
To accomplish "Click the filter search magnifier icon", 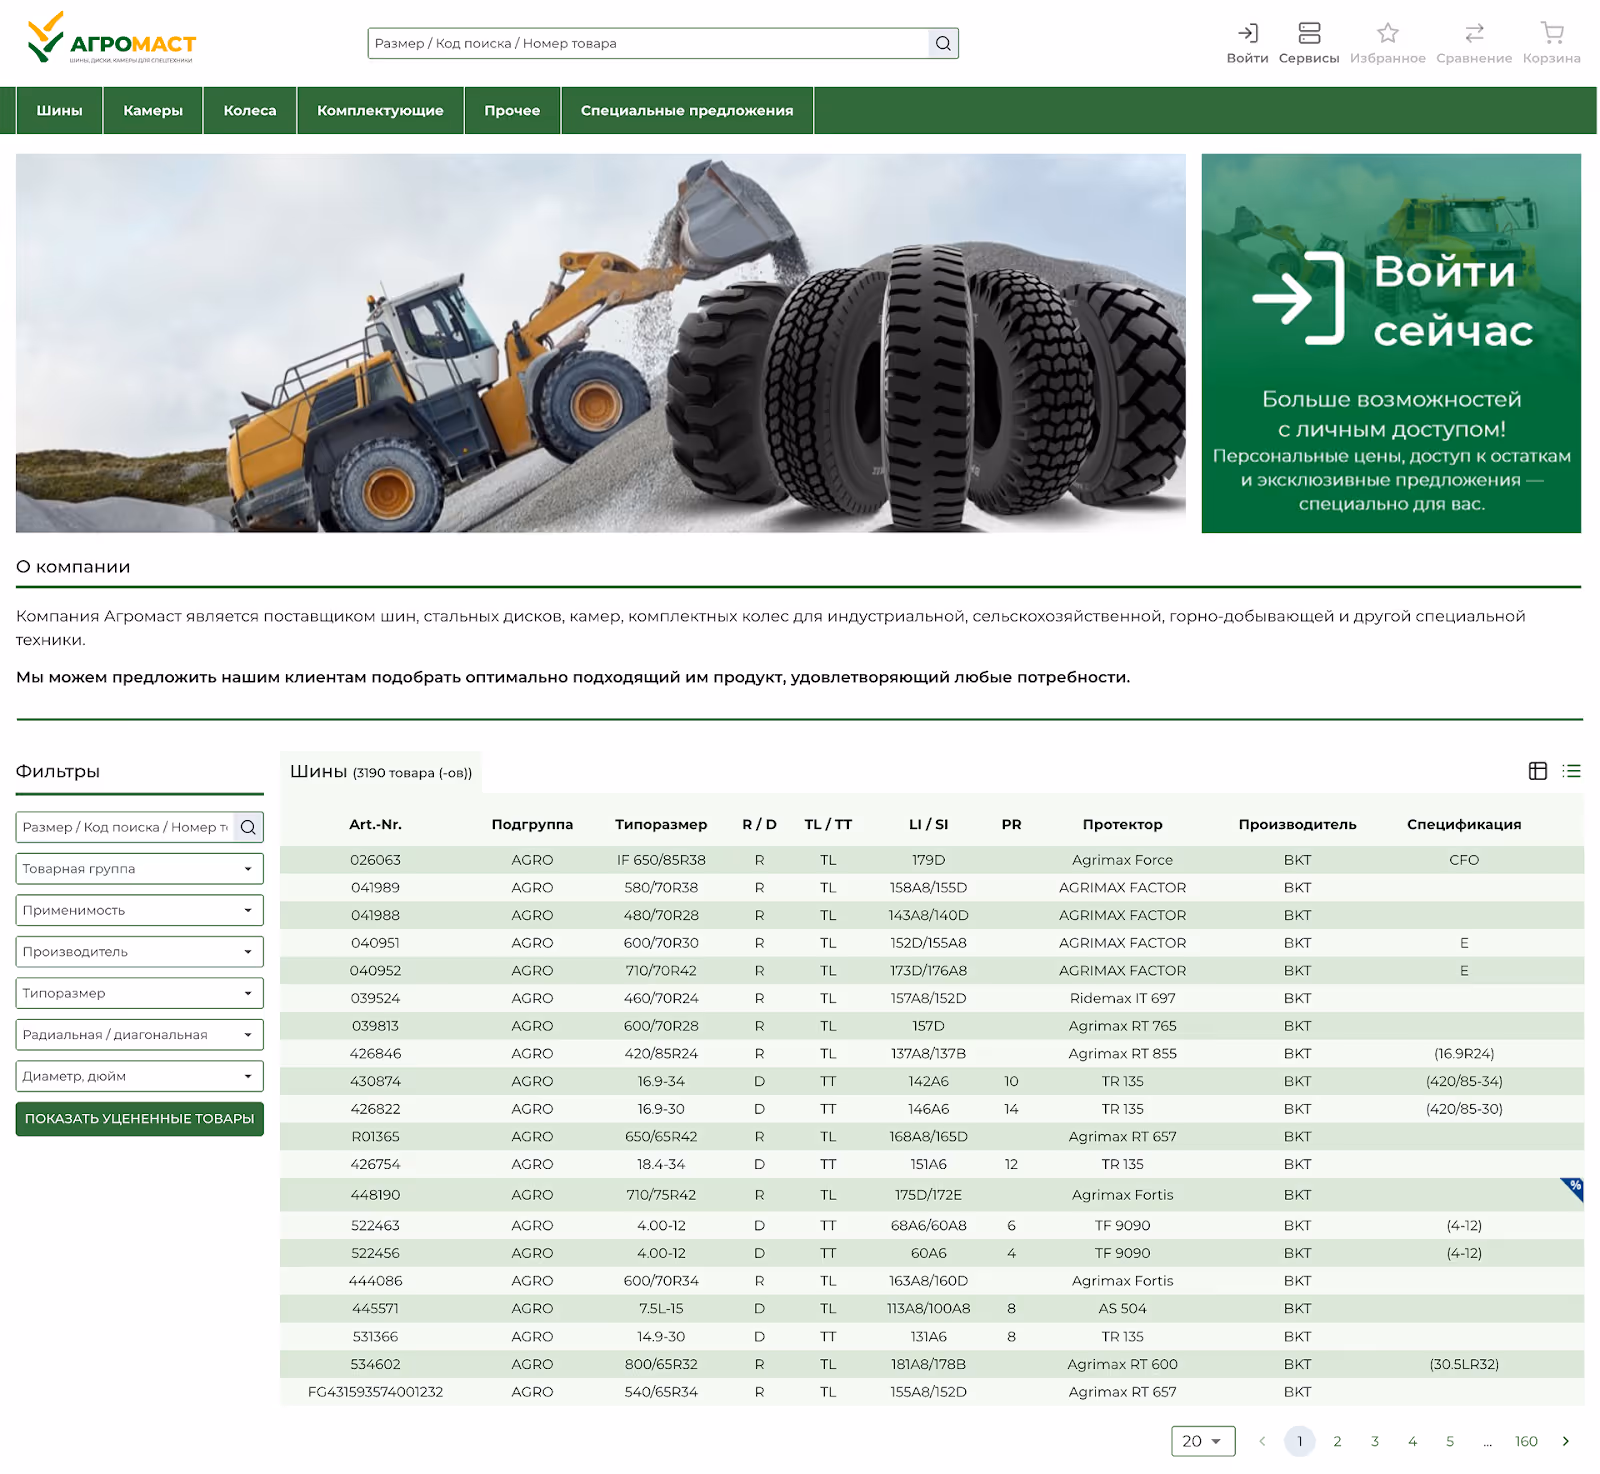I will (x=248, y=827).
